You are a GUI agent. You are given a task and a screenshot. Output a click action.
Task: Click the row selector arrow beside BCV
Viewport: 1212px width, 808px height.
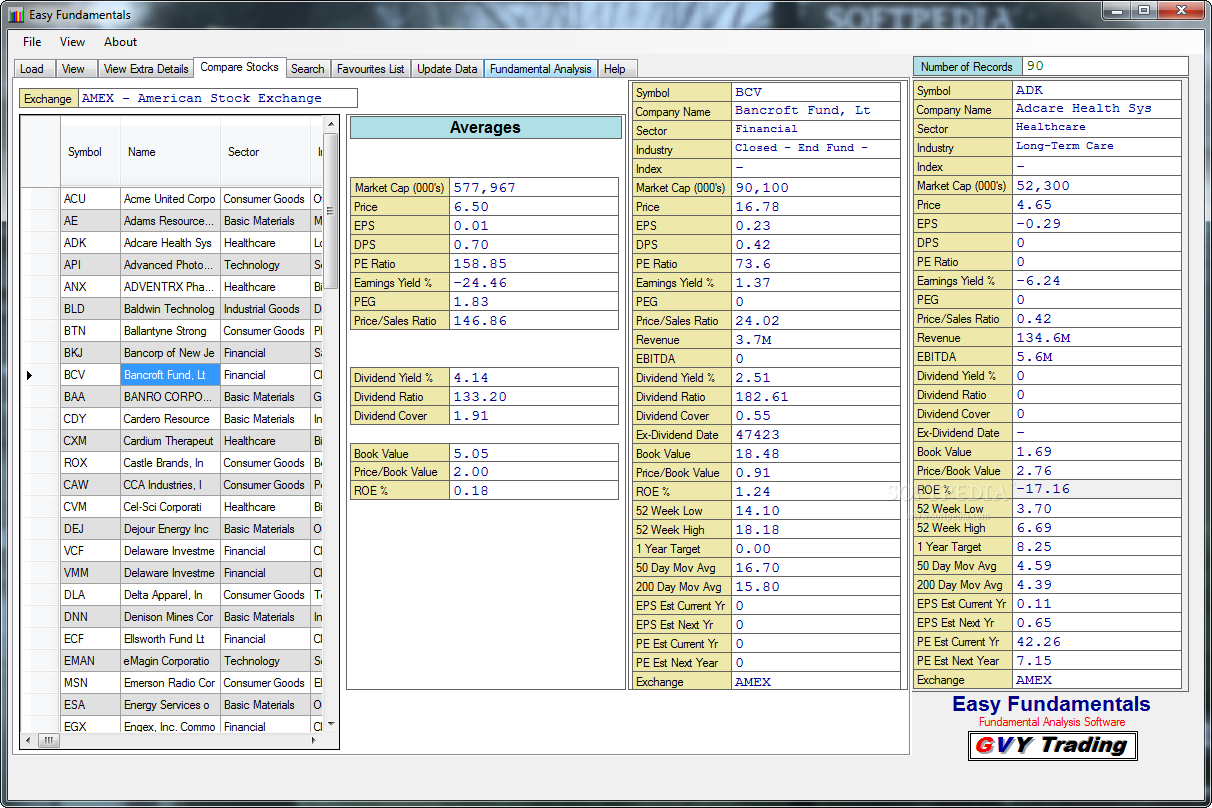click(30, 375)
